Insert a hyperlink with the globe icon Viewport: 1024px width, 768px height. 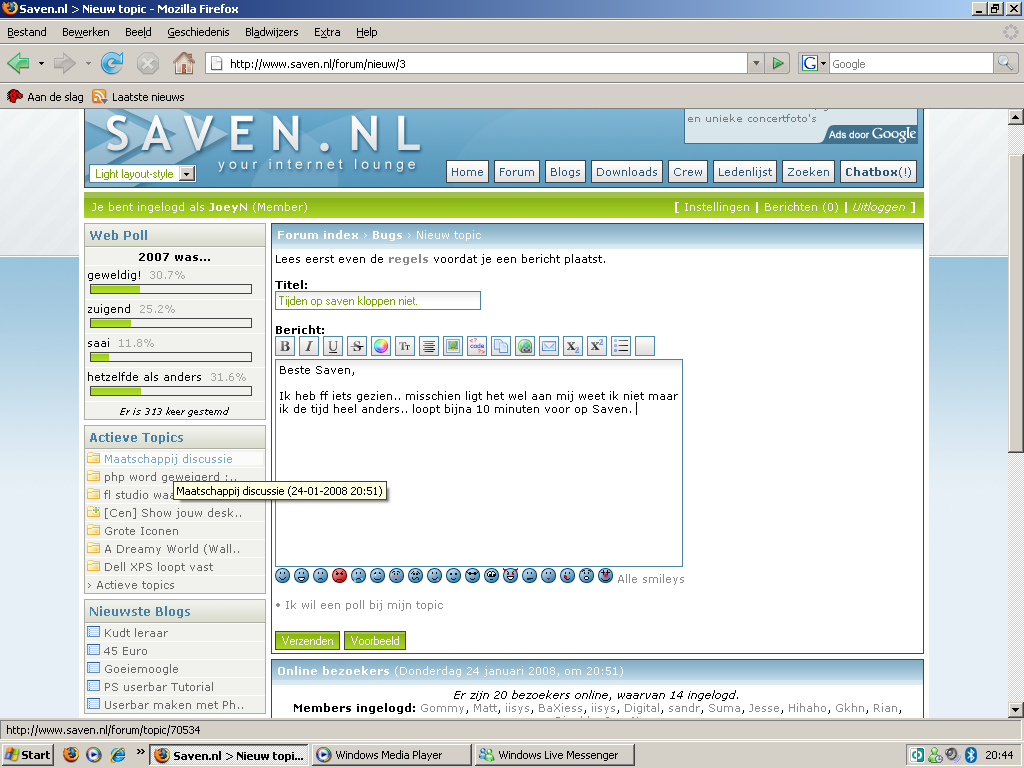525,346
